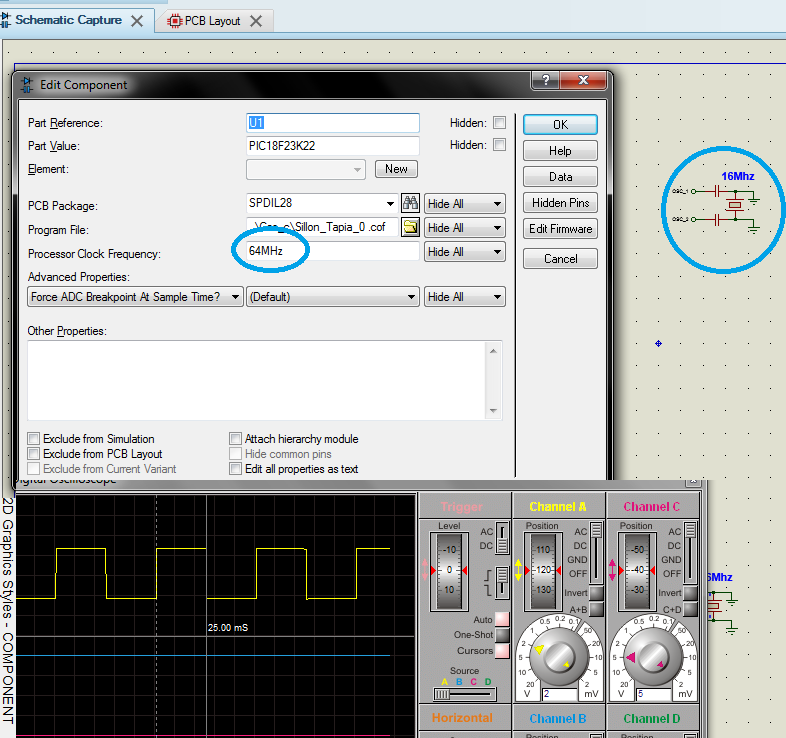Click the Channel A Position thumbwheel
This screenshot has height=738, width=786.
[543, 571]
